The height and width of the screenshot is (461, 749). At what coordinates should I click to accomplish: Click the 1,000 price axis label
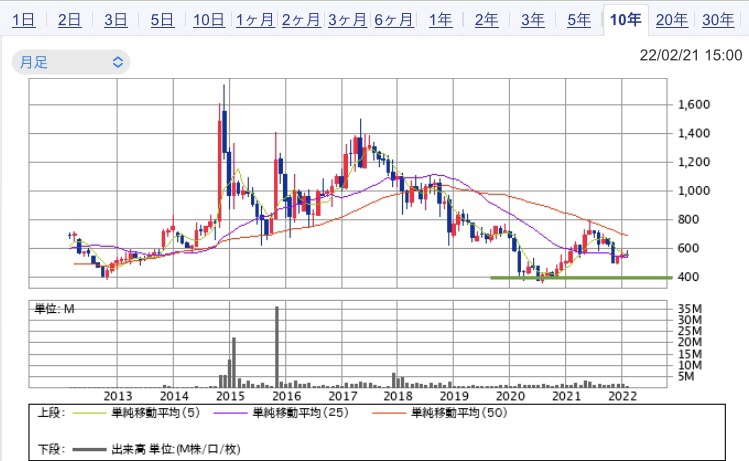point(694,191)
